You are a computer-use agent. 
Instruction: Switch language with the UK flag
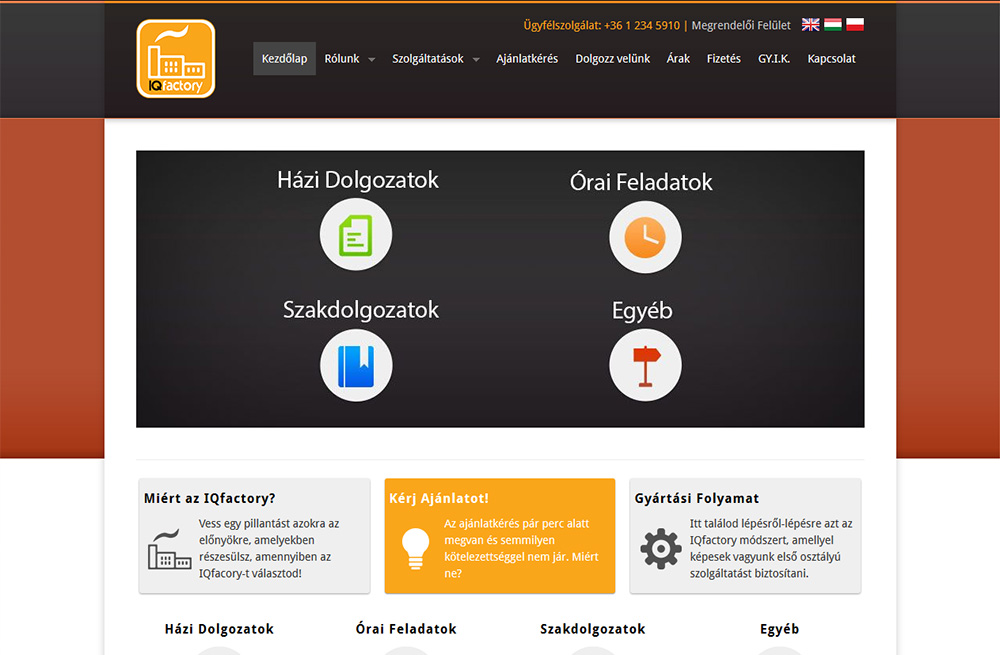pyautogui.click(x=811, y=25)
